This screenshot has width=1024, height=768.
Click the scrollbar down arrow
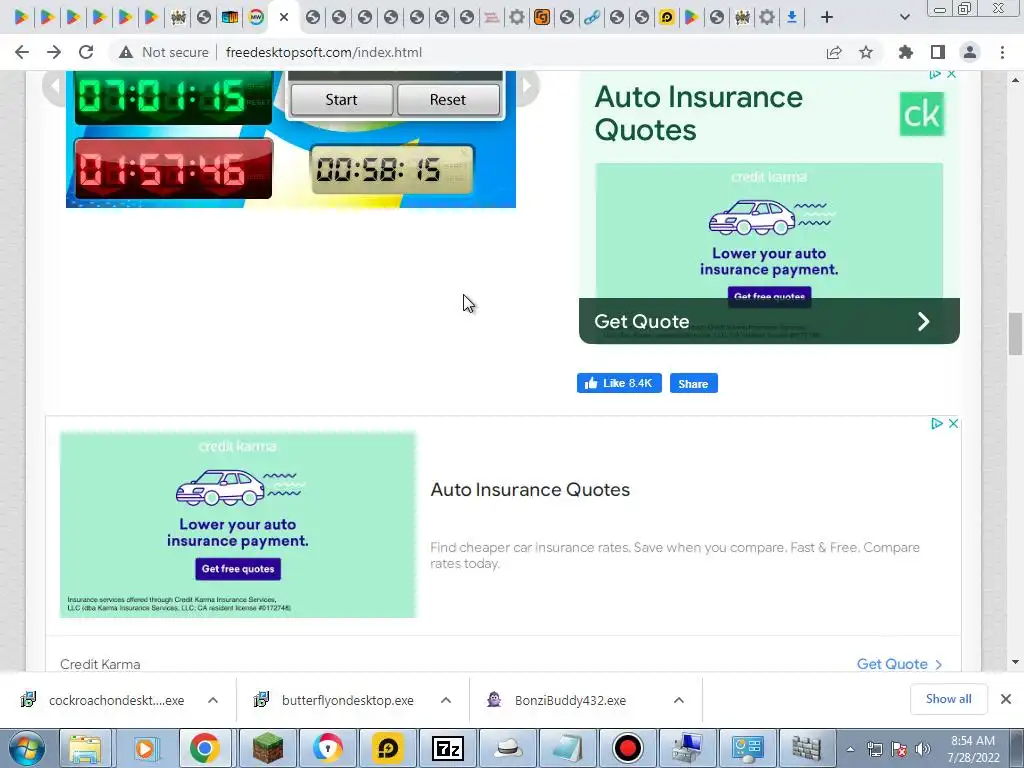coord(1015,662)
